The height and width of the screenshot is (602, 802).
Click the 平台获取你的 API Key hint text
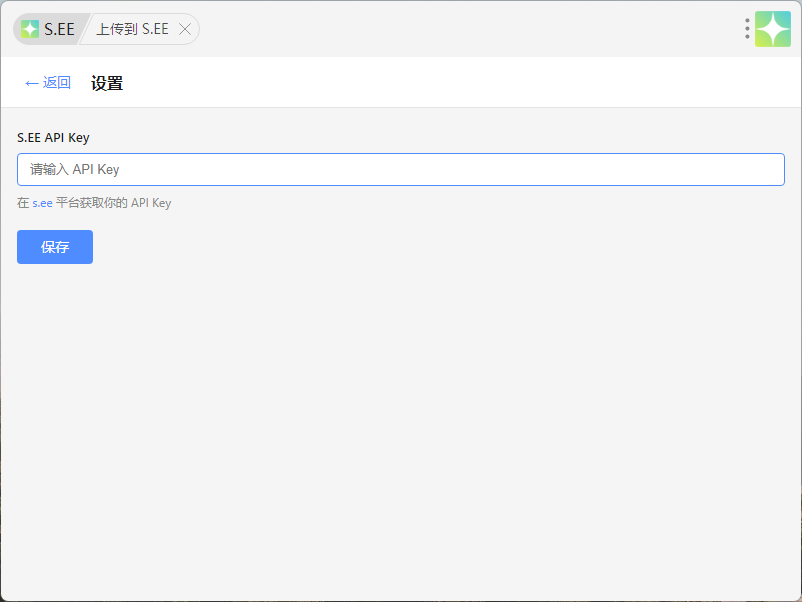pyautogui.click(x=114, y=203)
